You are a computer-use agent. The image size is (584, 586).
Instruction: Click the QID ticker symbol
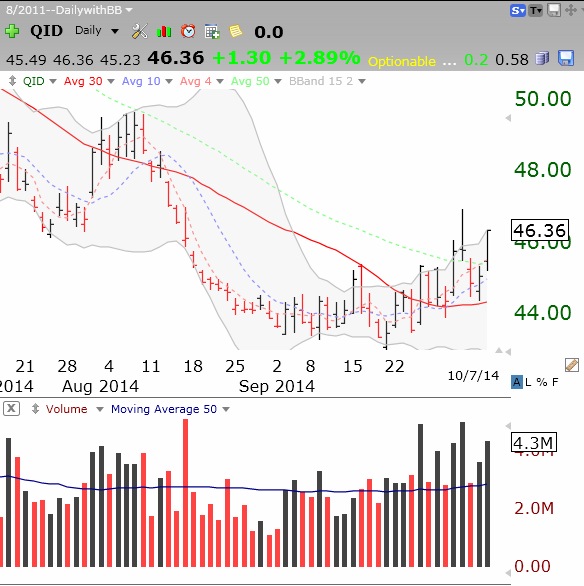pos(47,31)
